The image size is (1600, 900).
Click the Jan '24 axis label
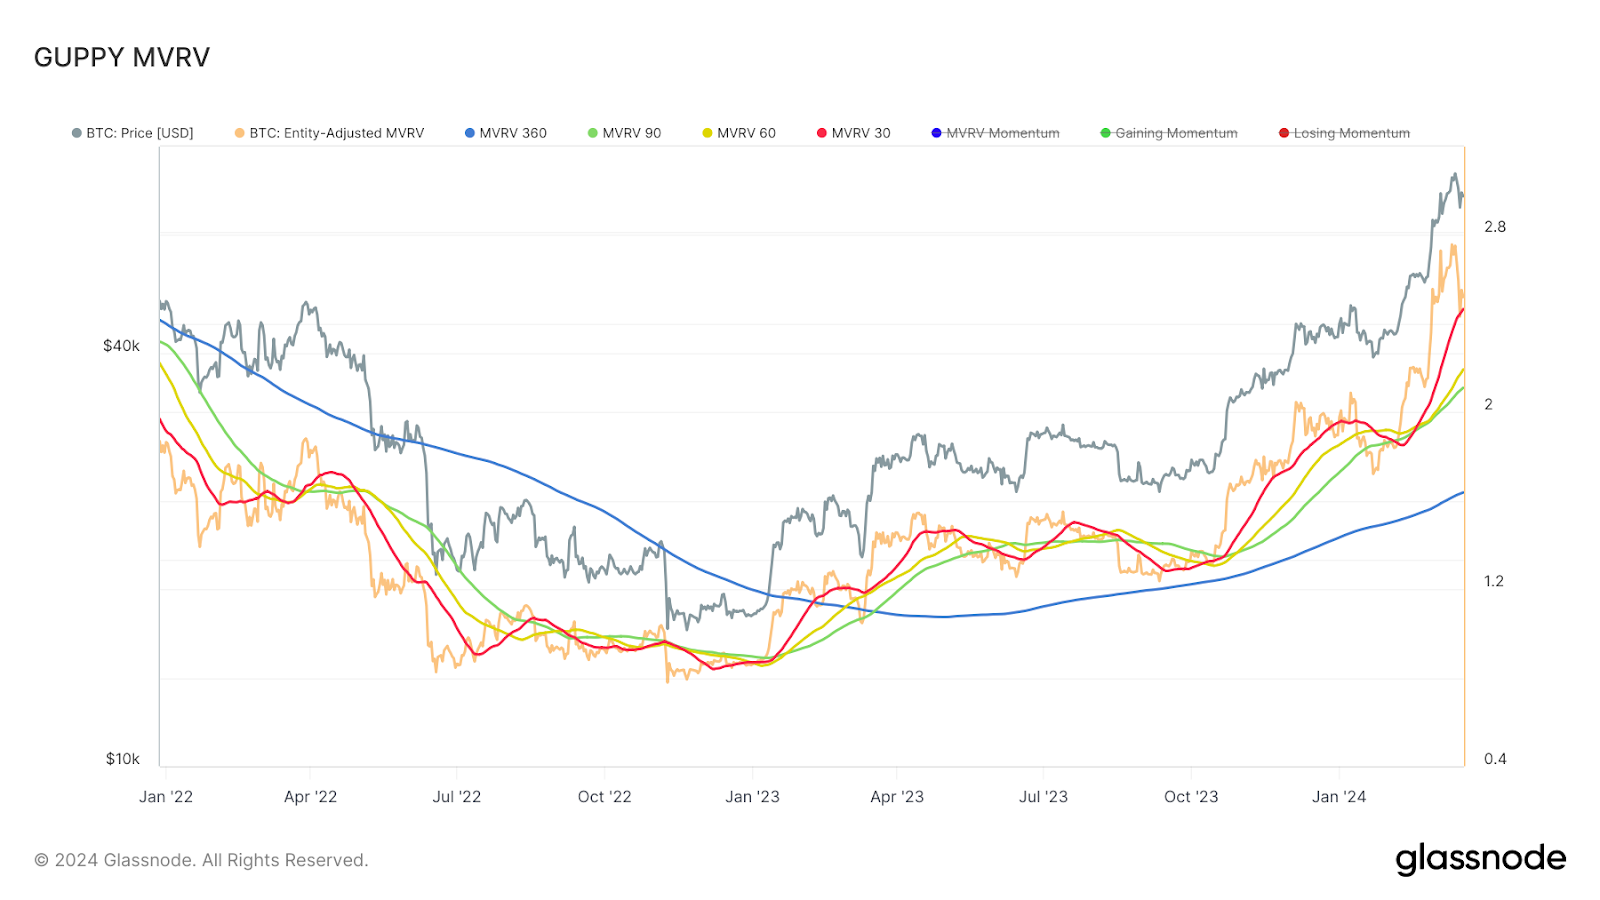tap(1339, 797)
